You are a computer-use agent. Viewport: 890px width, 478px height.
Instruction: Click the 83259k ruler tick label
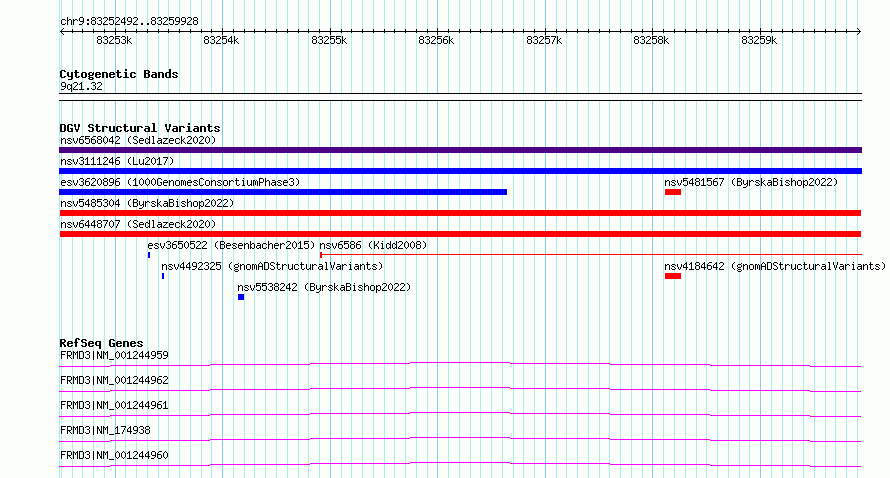click(759, 41)
